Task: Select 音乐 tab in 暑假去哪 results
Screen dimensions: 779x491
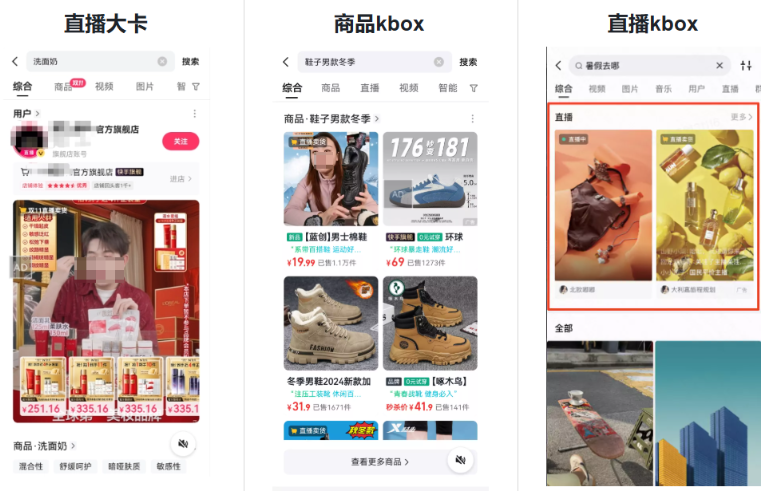Action: [x=663, y=89]
